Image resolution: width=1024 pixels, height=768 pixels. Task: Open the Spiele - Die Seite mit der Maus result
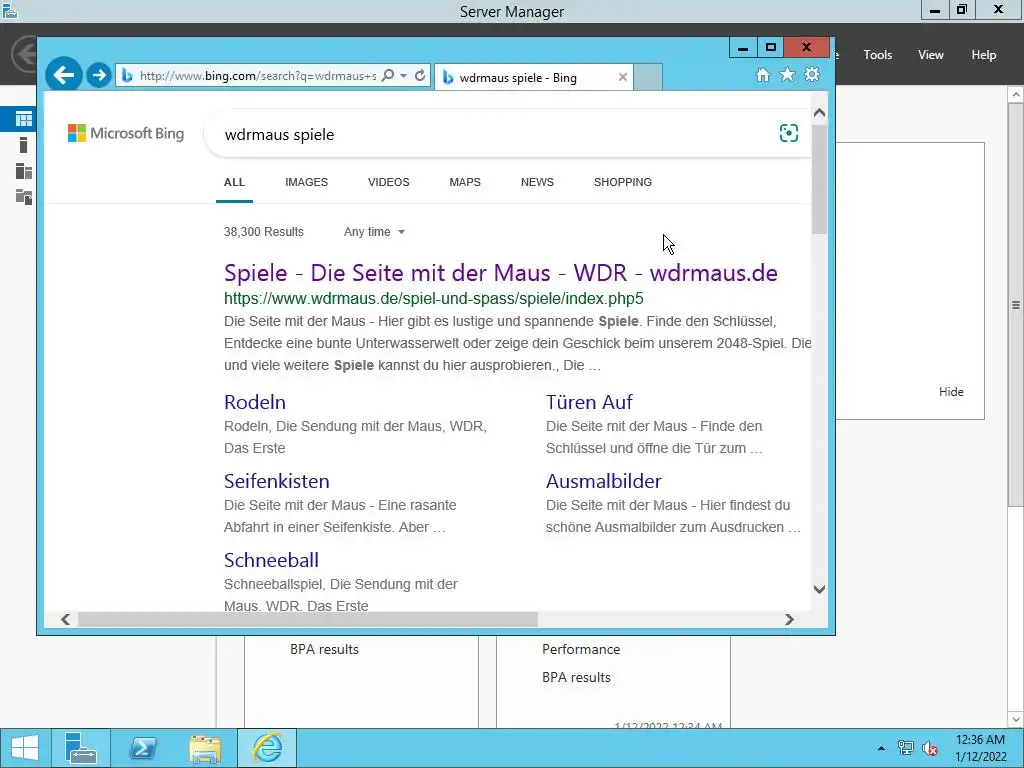tap(500, 272)
